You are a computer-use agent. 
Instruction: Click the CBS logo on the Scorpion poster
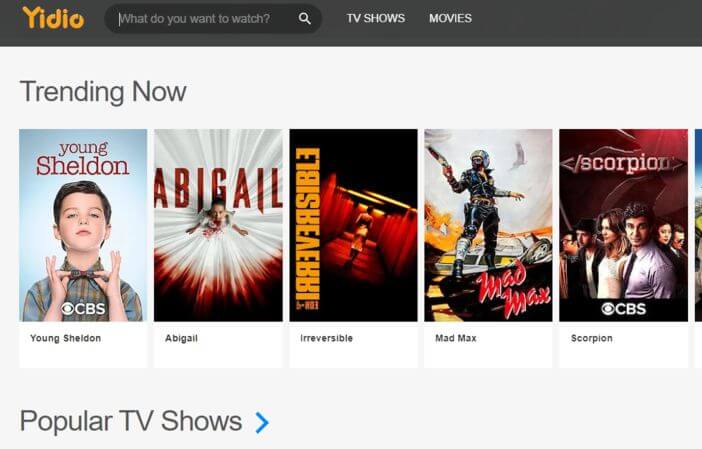(624, 308)
